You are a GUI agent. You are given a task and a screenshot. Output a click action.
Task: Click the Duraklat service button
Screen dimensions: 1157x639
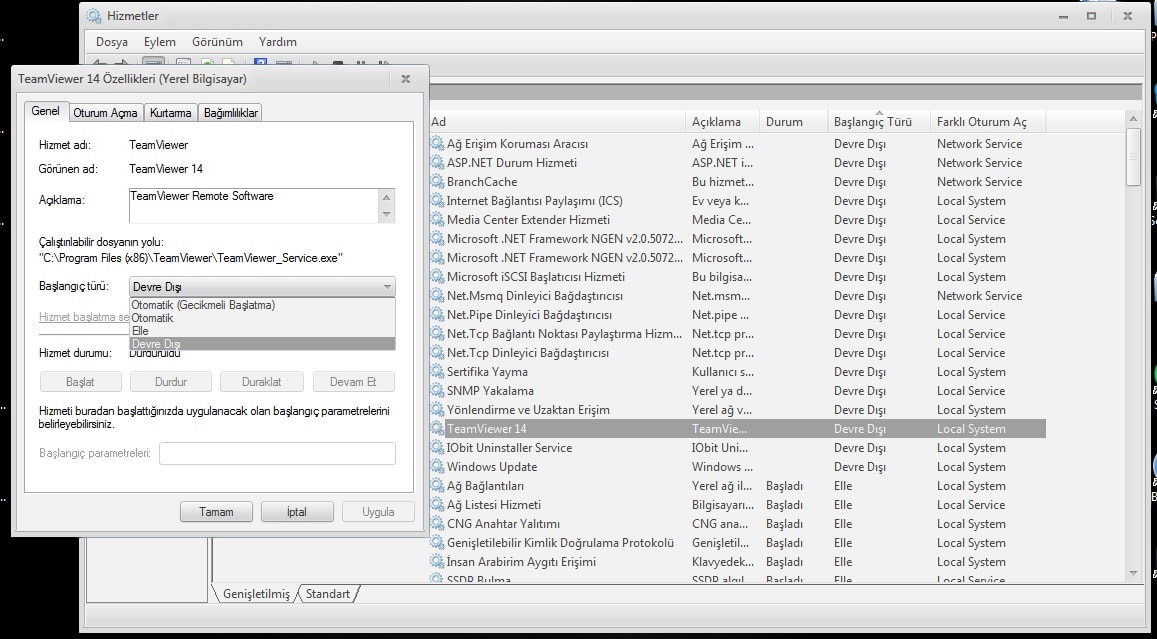[x=262, y=382]
